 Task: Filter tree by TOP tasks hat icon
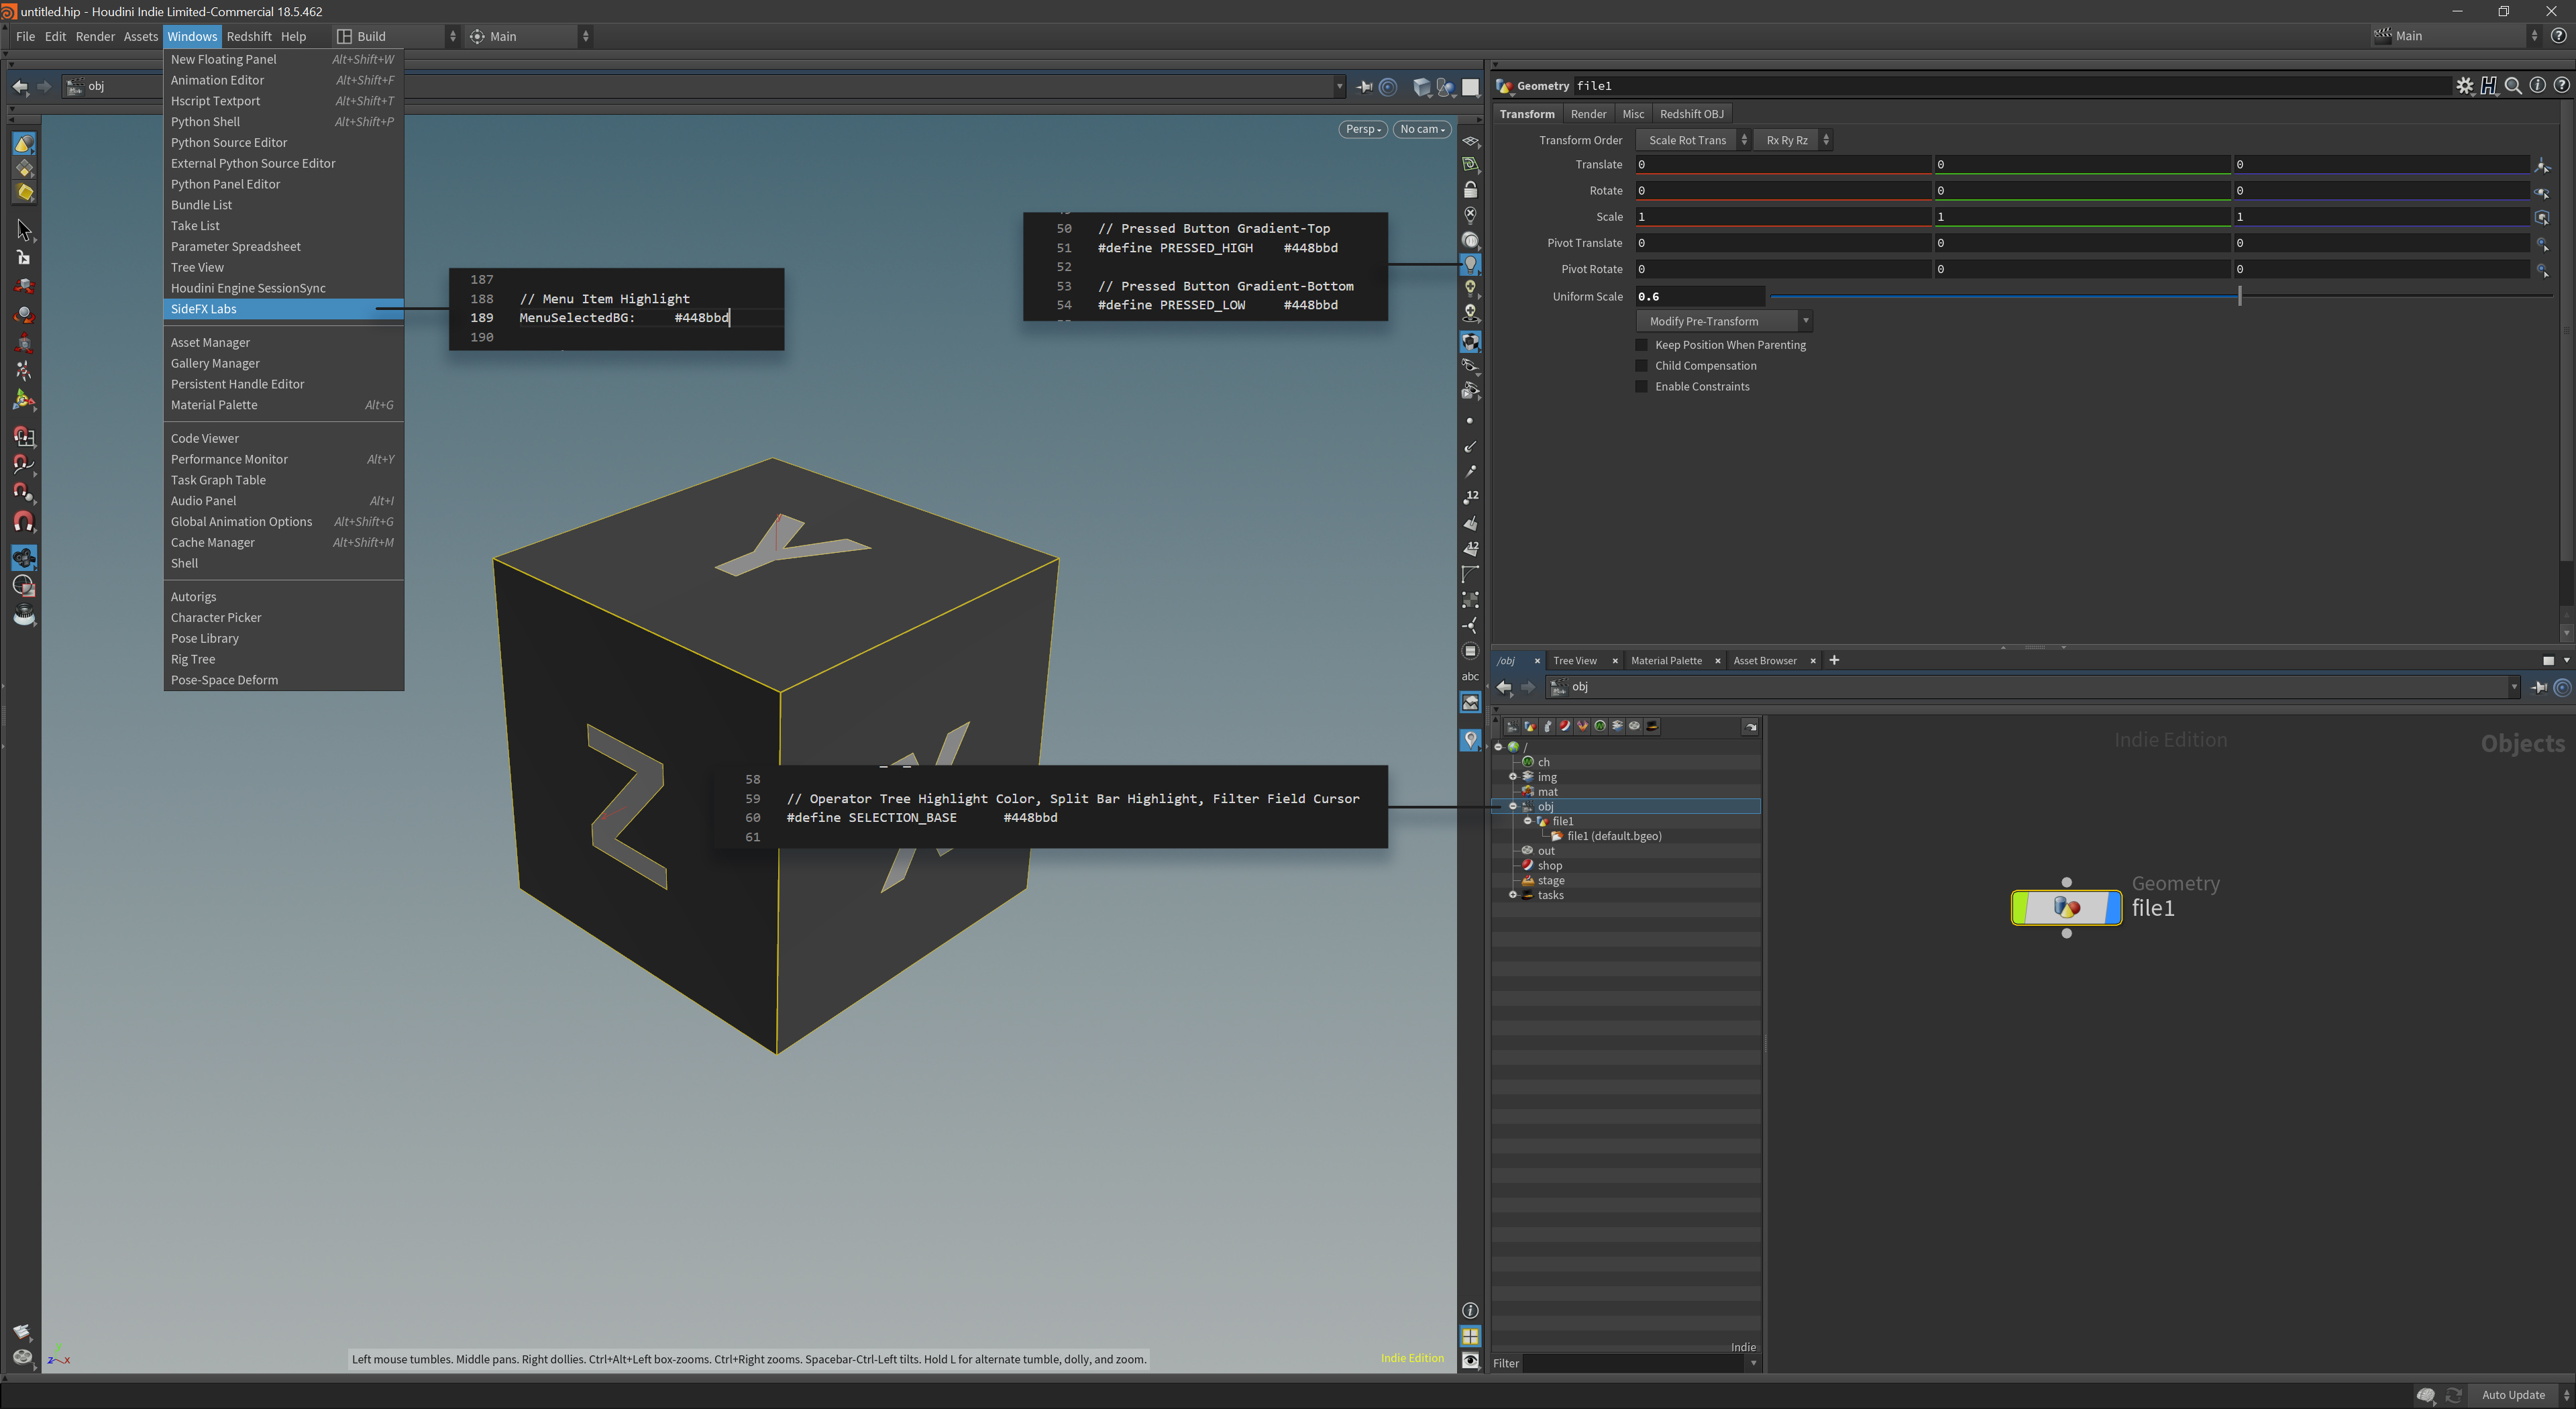tap(1652, 726)
